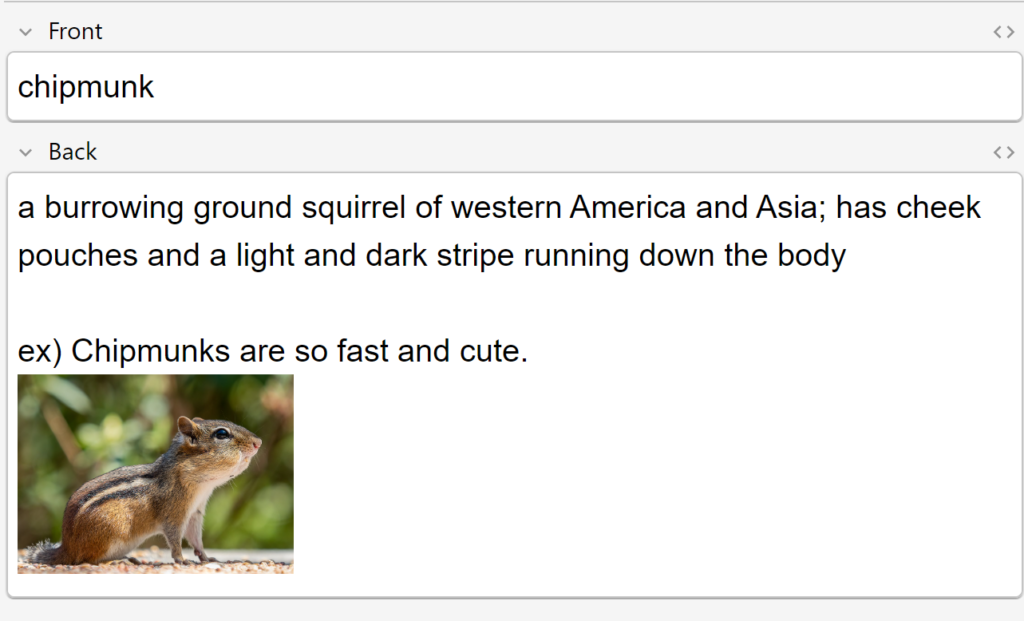This screenshot has width=1024, height=621.
Task: Select the chipmunk photo in Back field
Action: pyautogui.click(x=155, y=474)
